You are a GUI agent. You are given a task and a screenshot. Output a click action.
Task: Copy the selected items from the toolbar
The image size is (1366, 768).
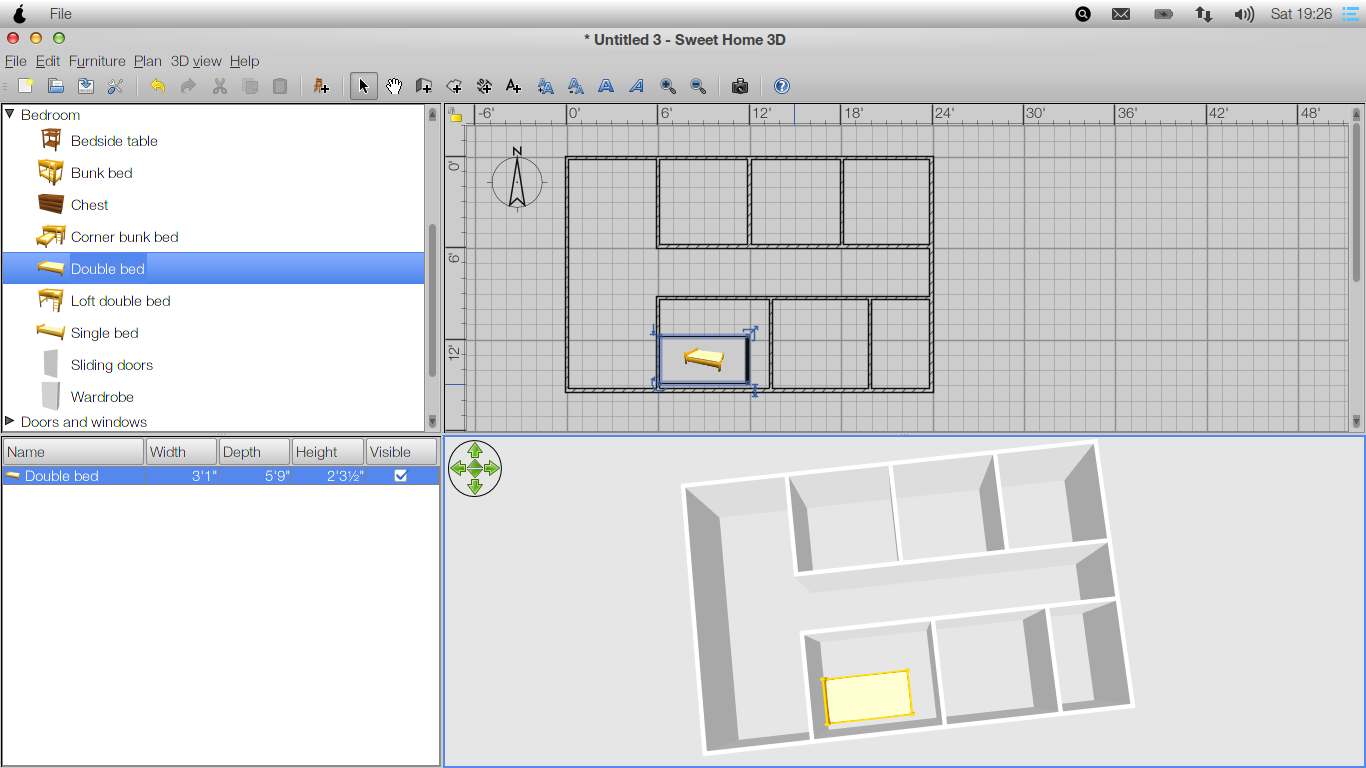(250, 86)
